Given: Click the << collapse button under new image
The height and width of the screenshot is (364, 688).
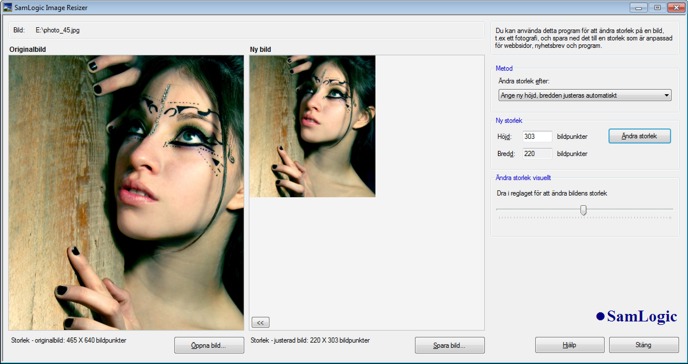Looking at the screenshot, I should 261,322.
